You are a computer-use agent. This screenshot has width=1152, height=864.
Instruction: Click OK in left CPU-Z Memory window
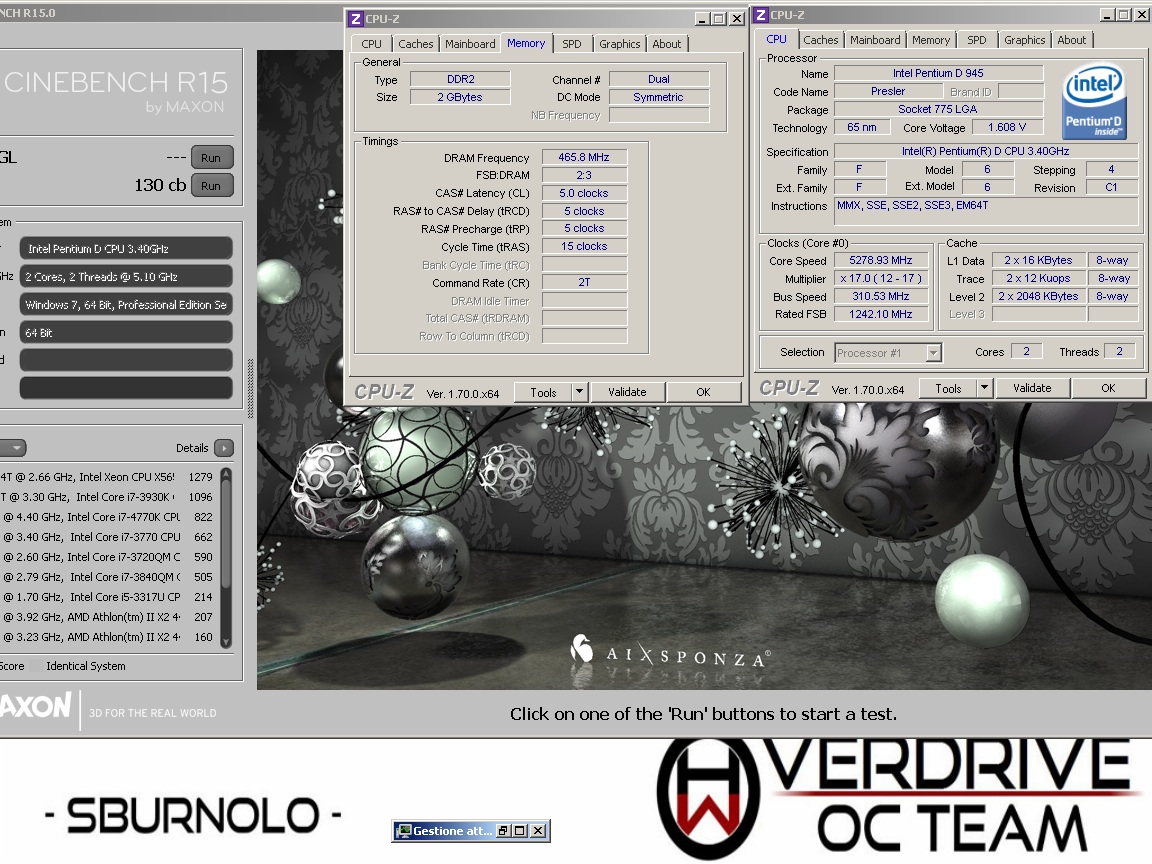coord(703,392)
